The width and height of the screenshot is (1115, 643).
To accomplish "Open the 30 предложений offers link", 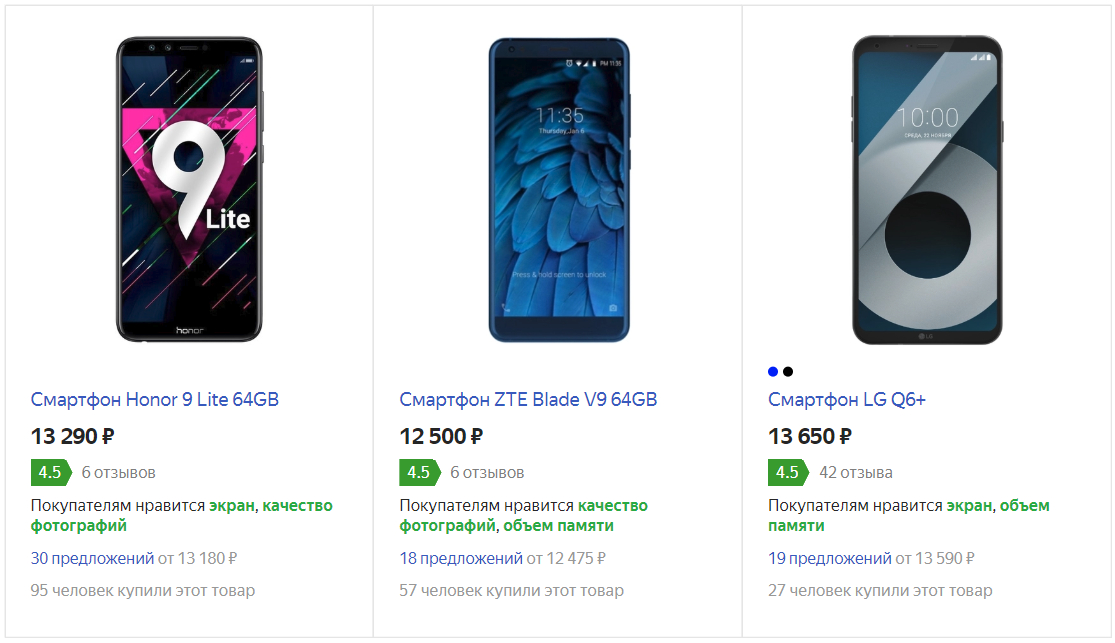I will pos(92,558).
